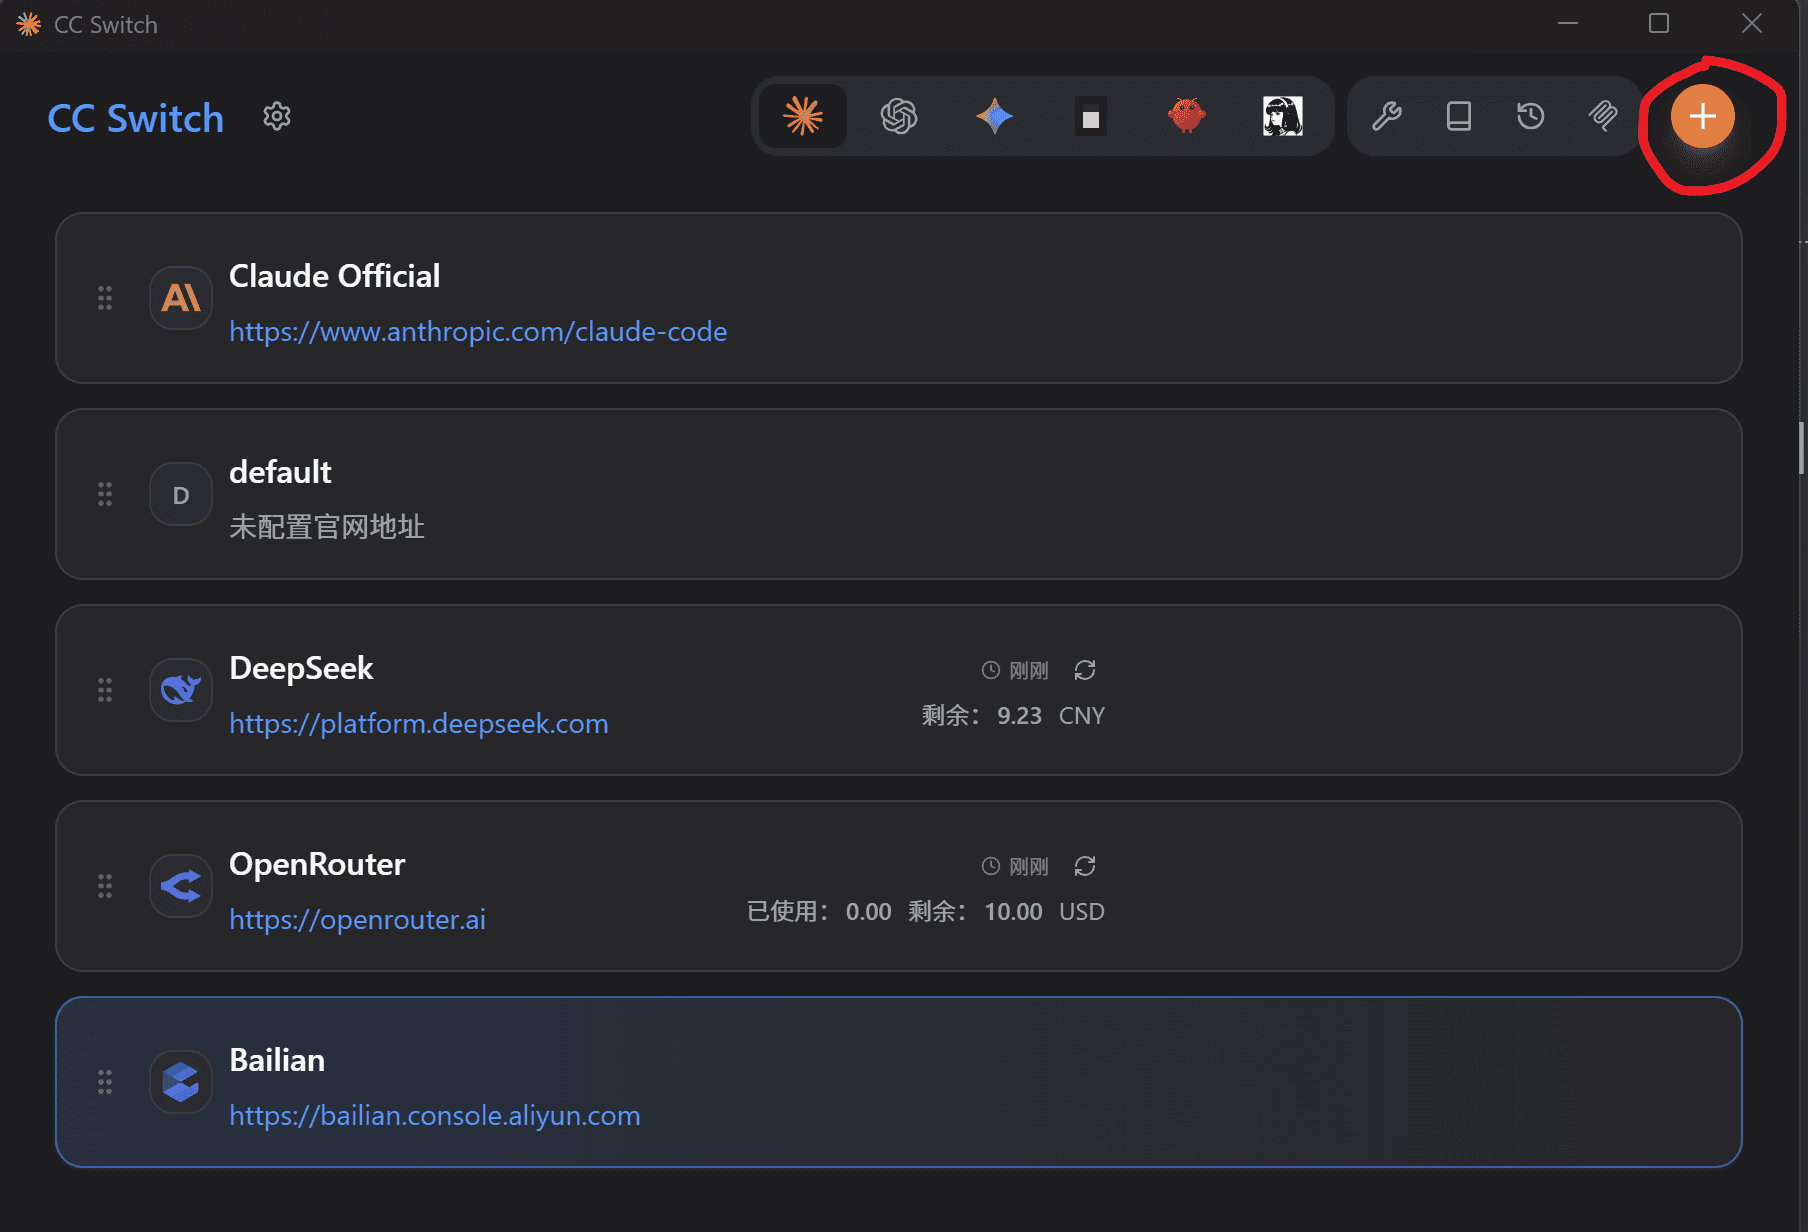The width and height of the screenshot is (1808, 1232).
Task: Click the D avatar on default provider
Action: pyautogui.click(x=181, y=494)
